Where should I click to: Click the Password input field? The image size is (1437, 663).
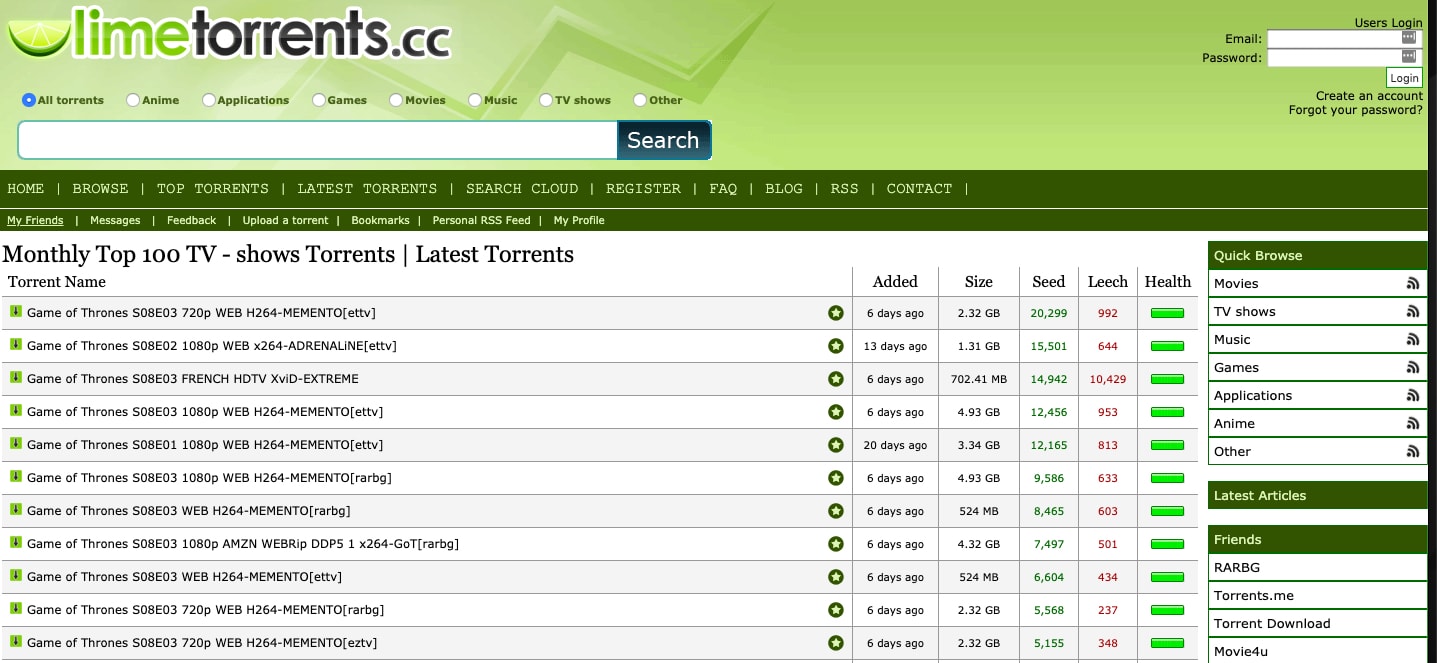tap(1343, 57)
